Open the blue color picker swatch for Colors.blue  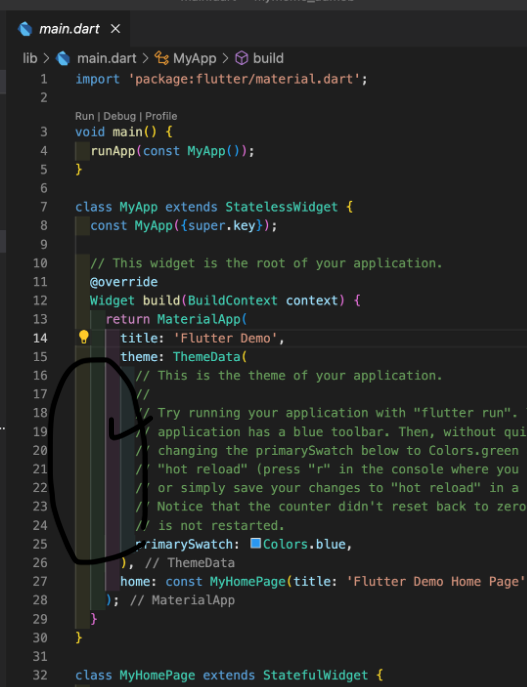coord(255,544)
